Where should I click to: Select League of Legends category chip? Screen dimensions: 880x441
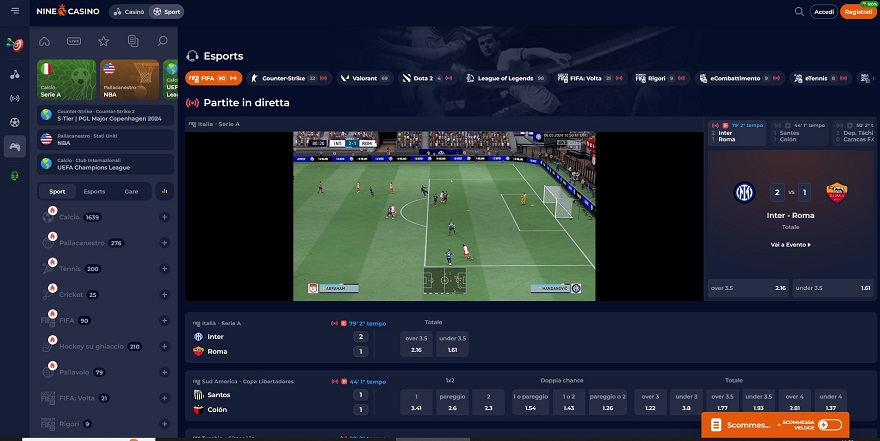pyautogui.click(x=506, y=78)
